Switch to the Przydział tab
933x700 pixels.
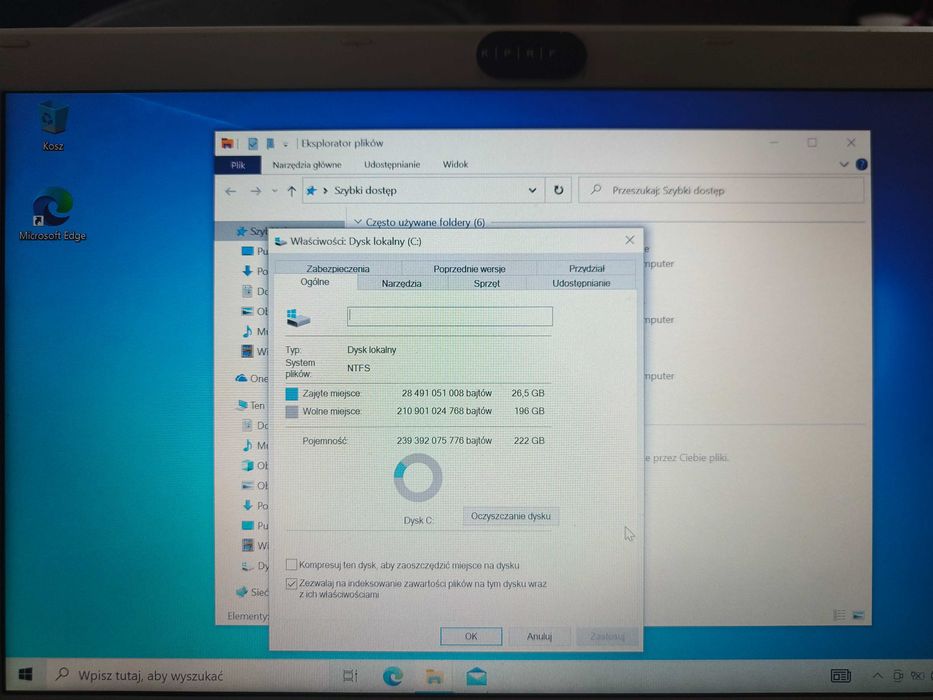(587, 268)
